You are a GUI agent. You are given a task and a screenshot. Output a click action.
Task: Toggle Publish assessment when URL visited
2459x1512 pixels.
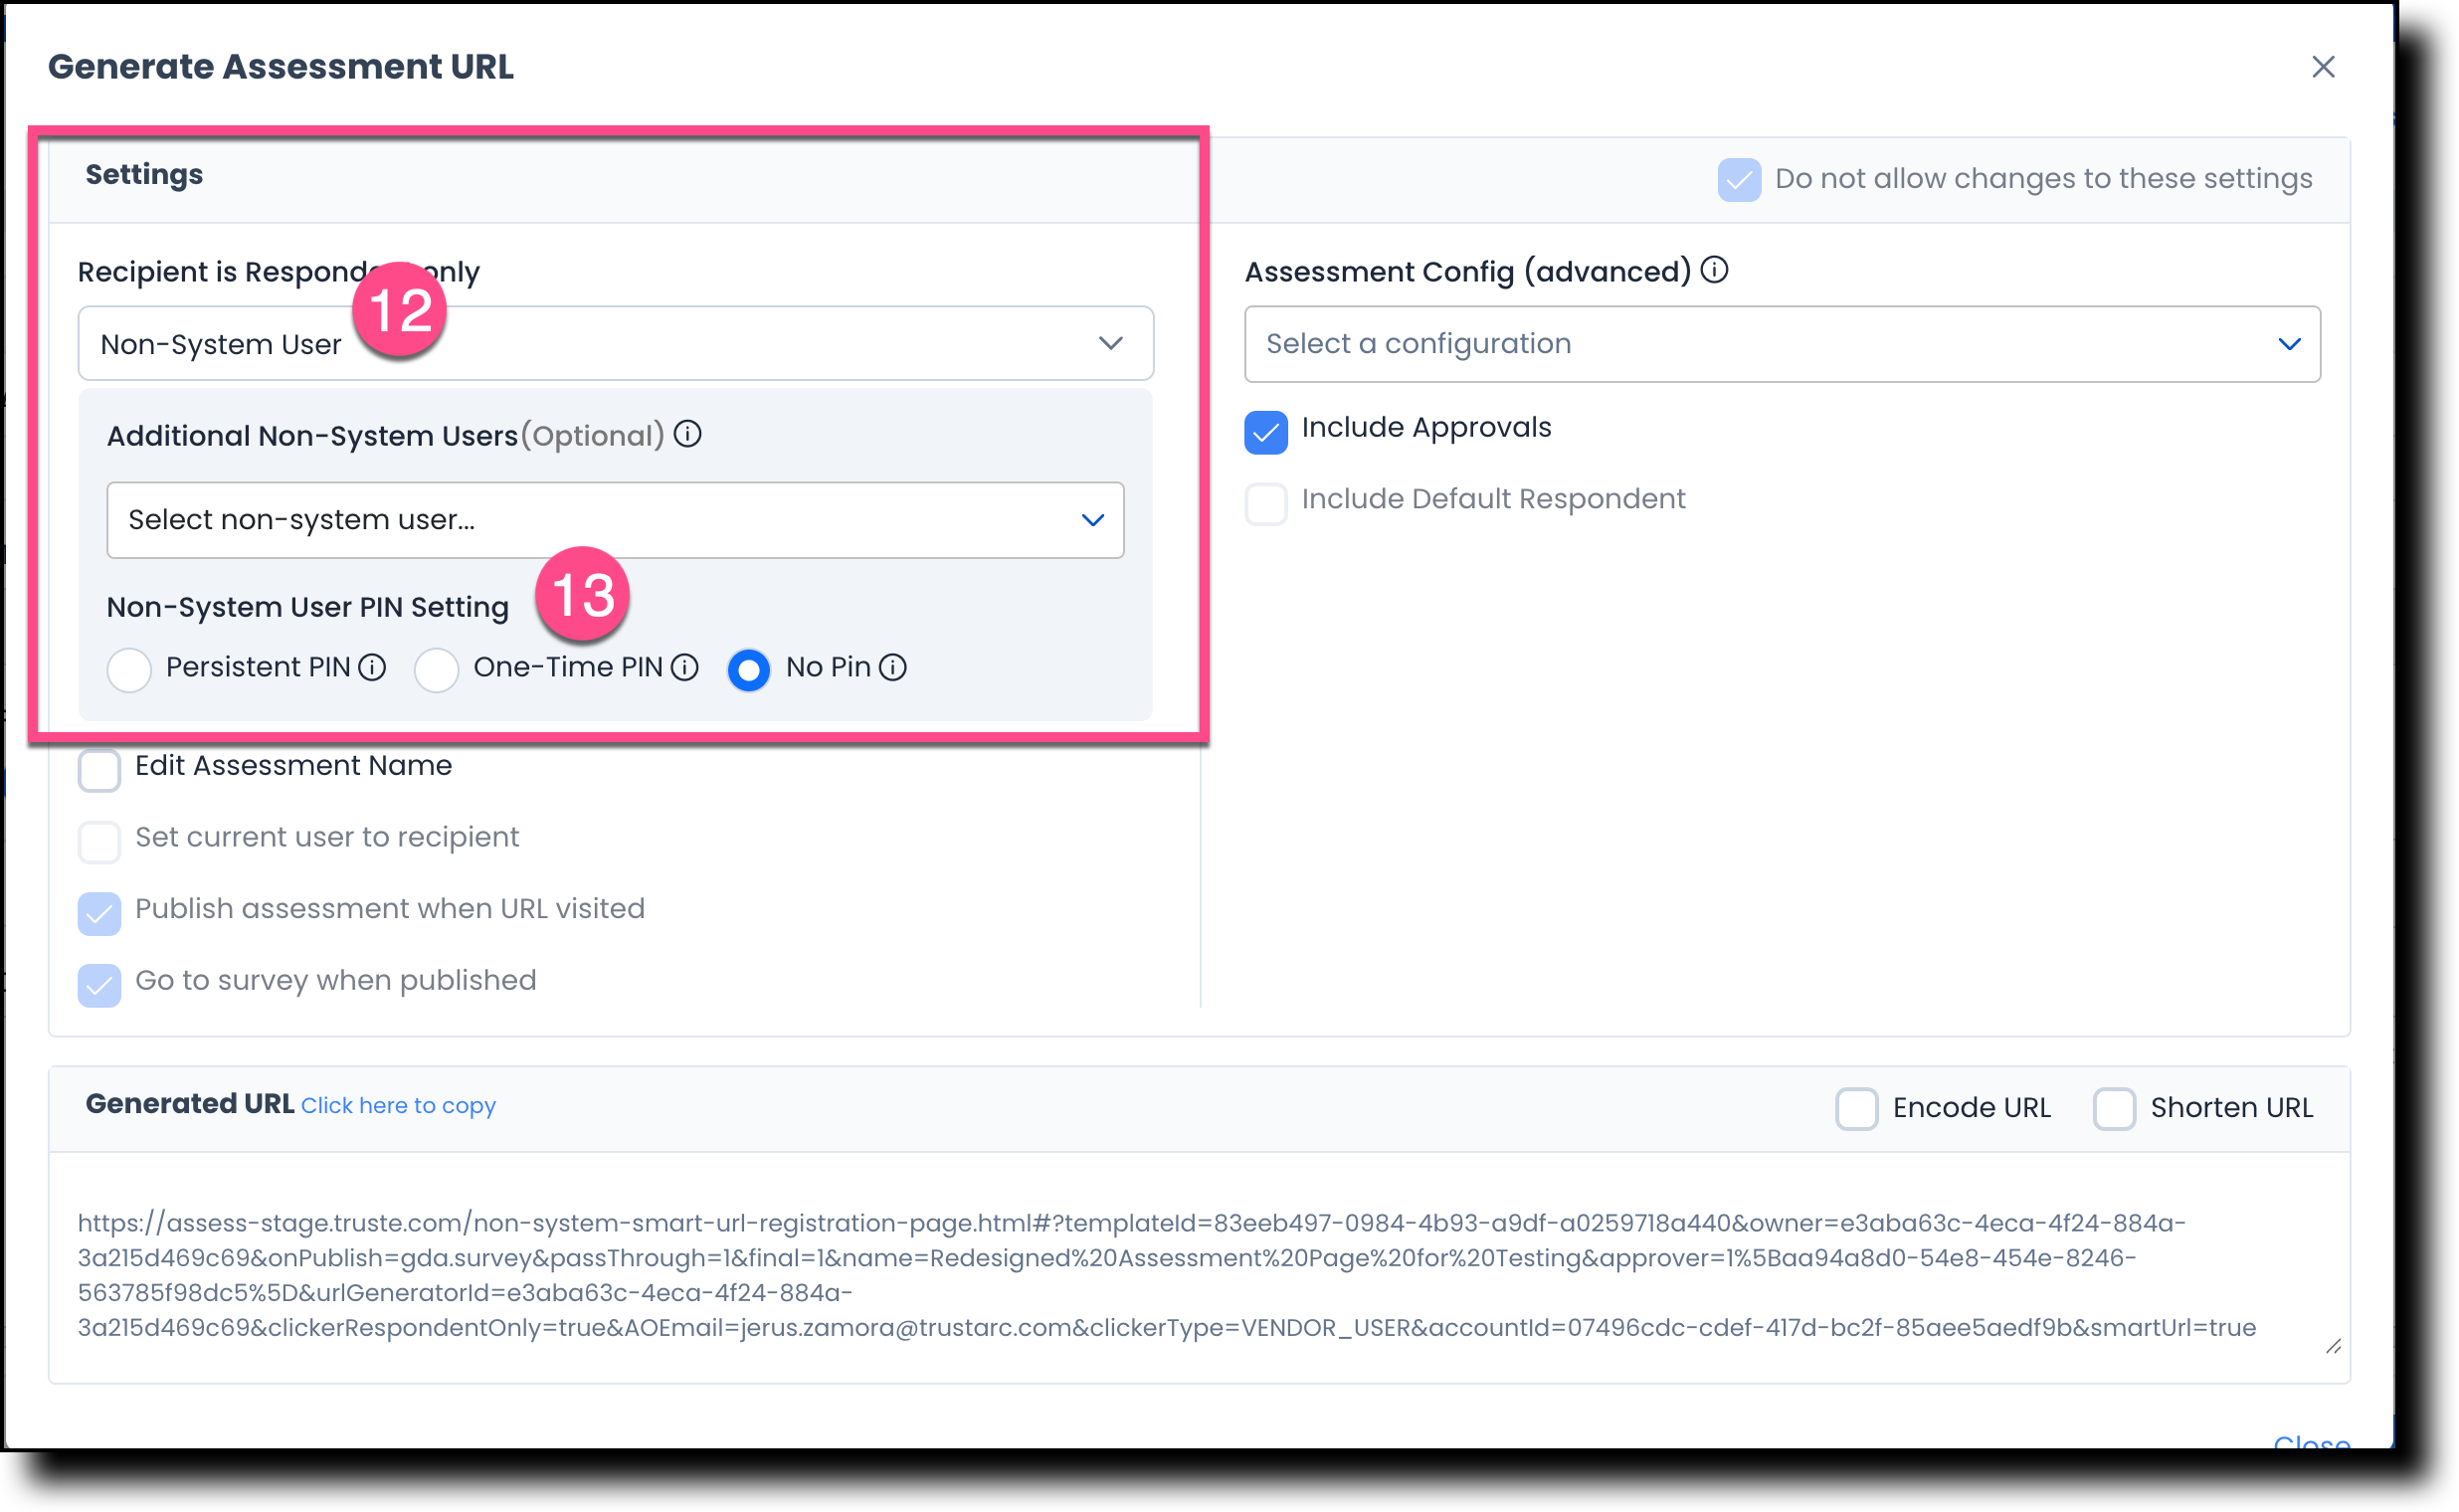click(x=99, y=914)
